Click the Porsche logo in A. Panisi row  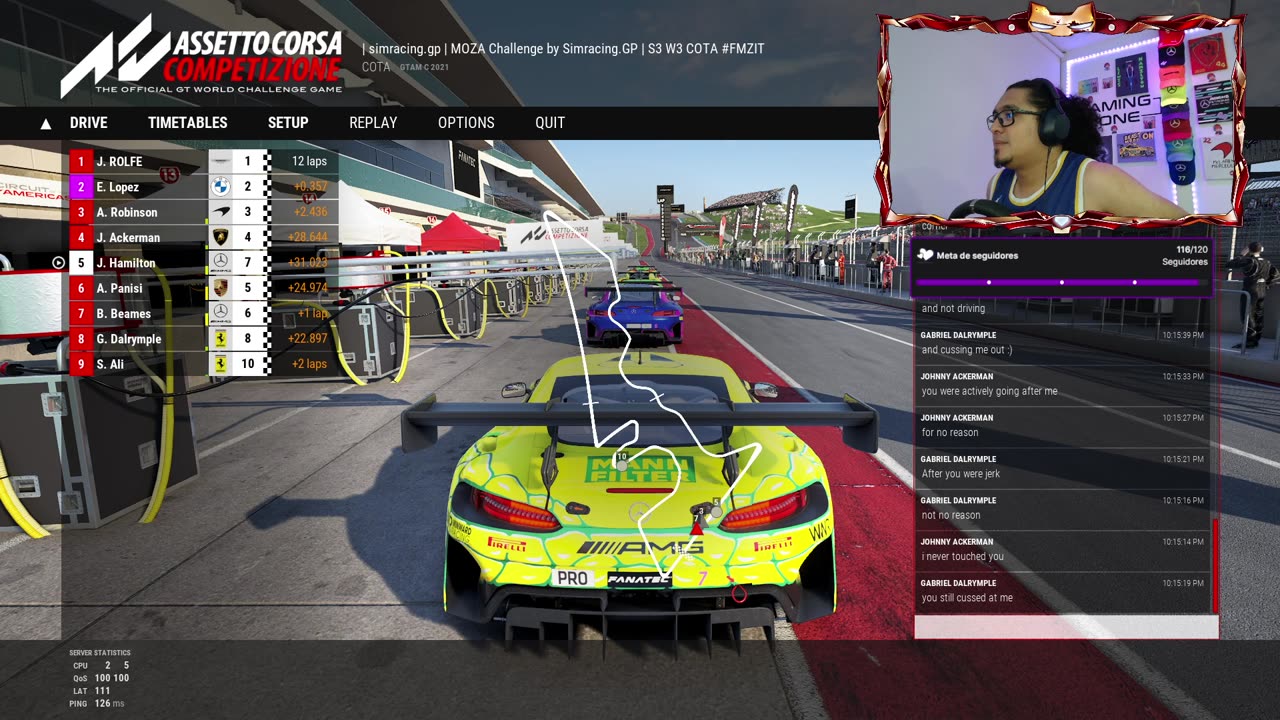(x=221, y=288)
